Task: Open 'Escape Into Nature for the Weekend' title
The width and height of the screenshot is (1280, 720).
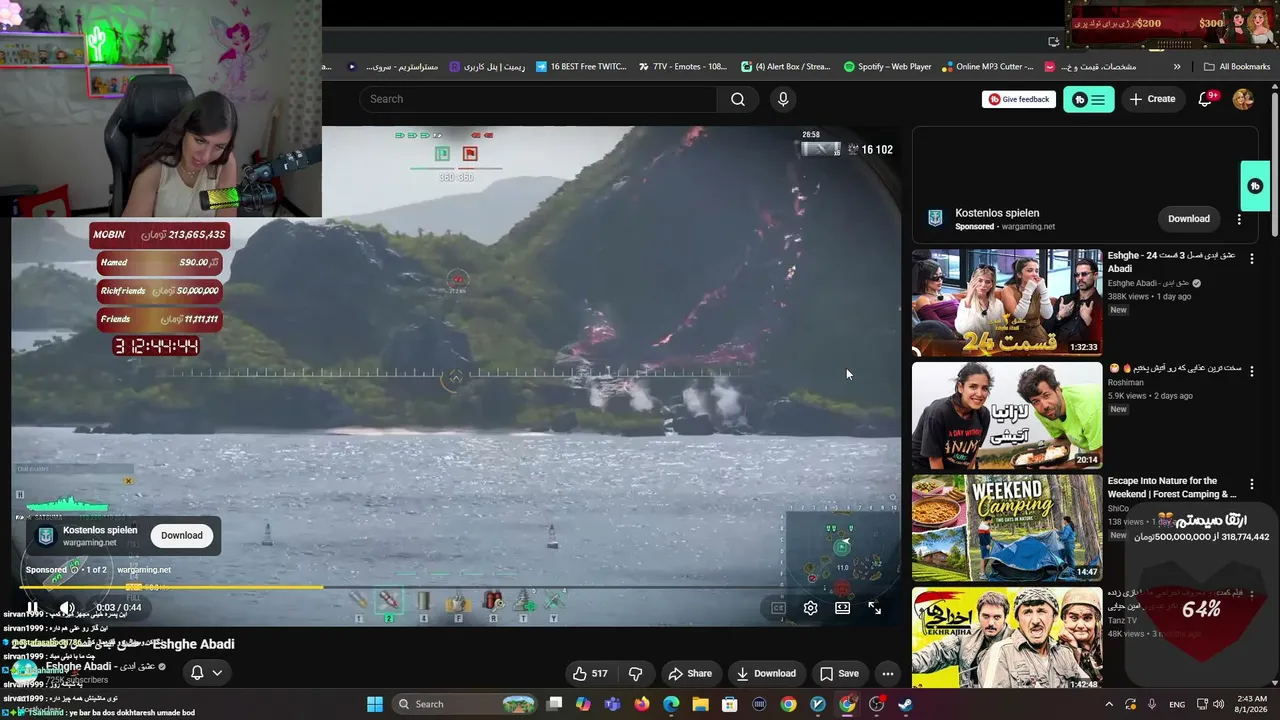Action: point(1172,487)
